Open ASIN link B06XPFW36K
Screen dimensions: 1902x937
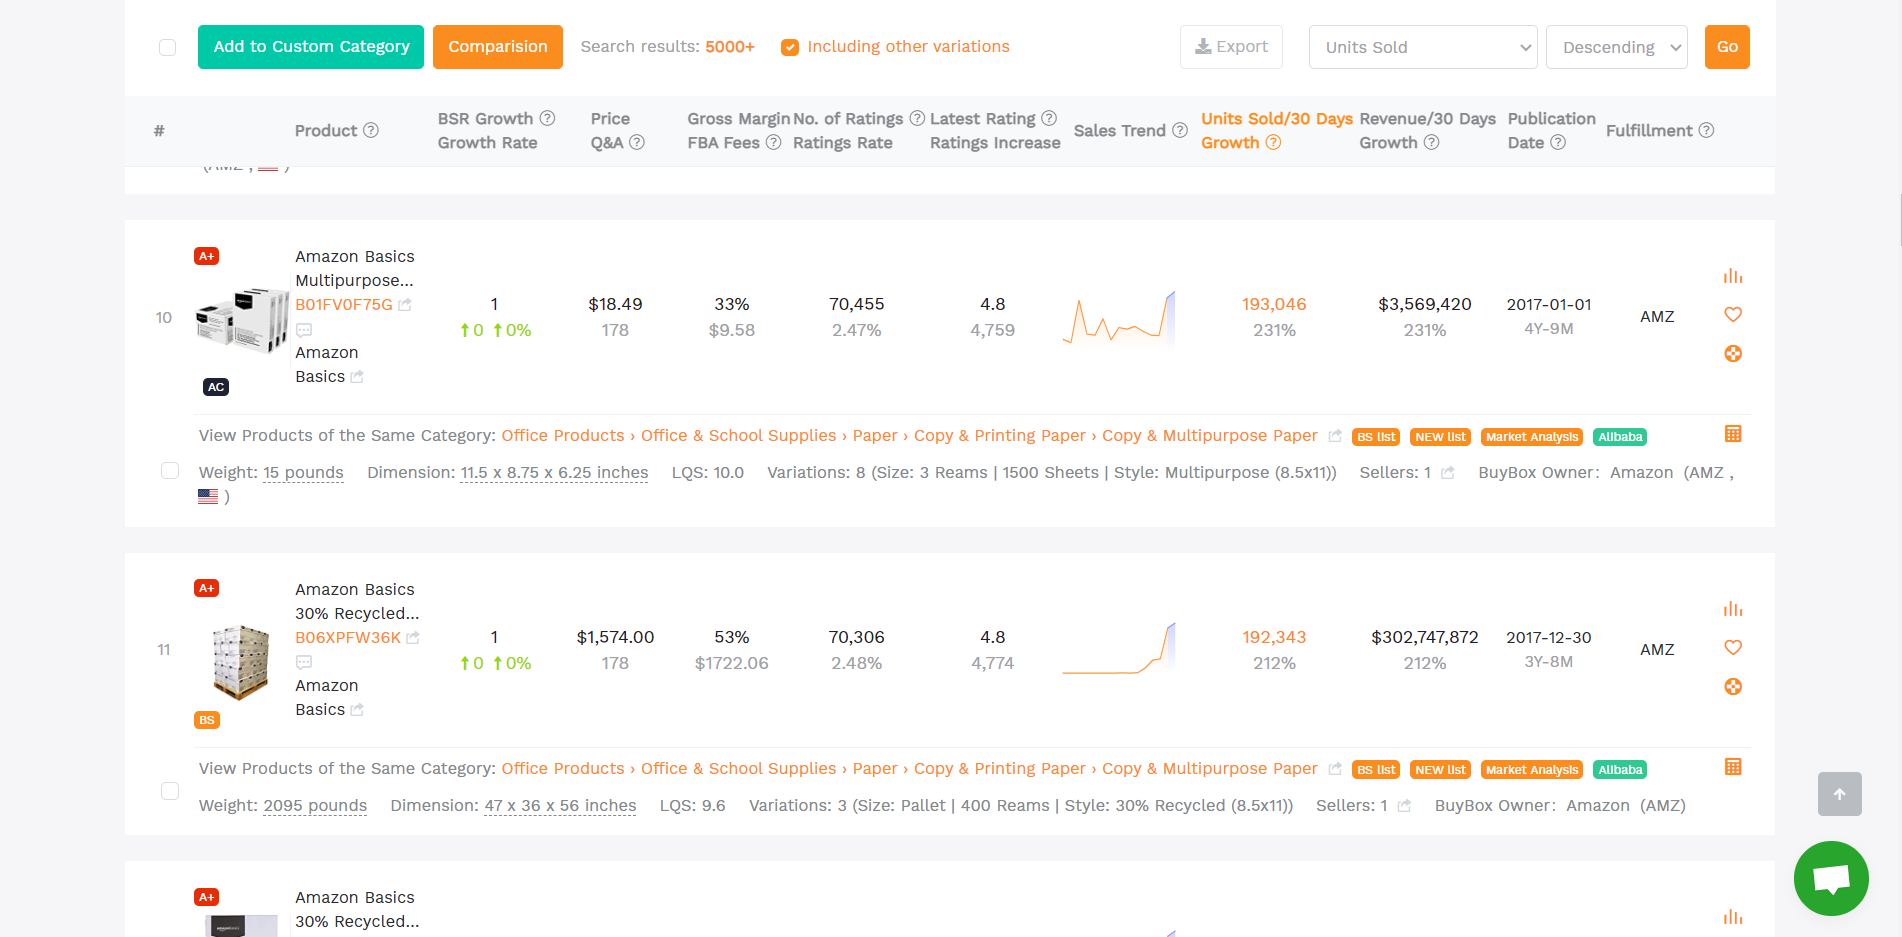click(x=348, y=638)
